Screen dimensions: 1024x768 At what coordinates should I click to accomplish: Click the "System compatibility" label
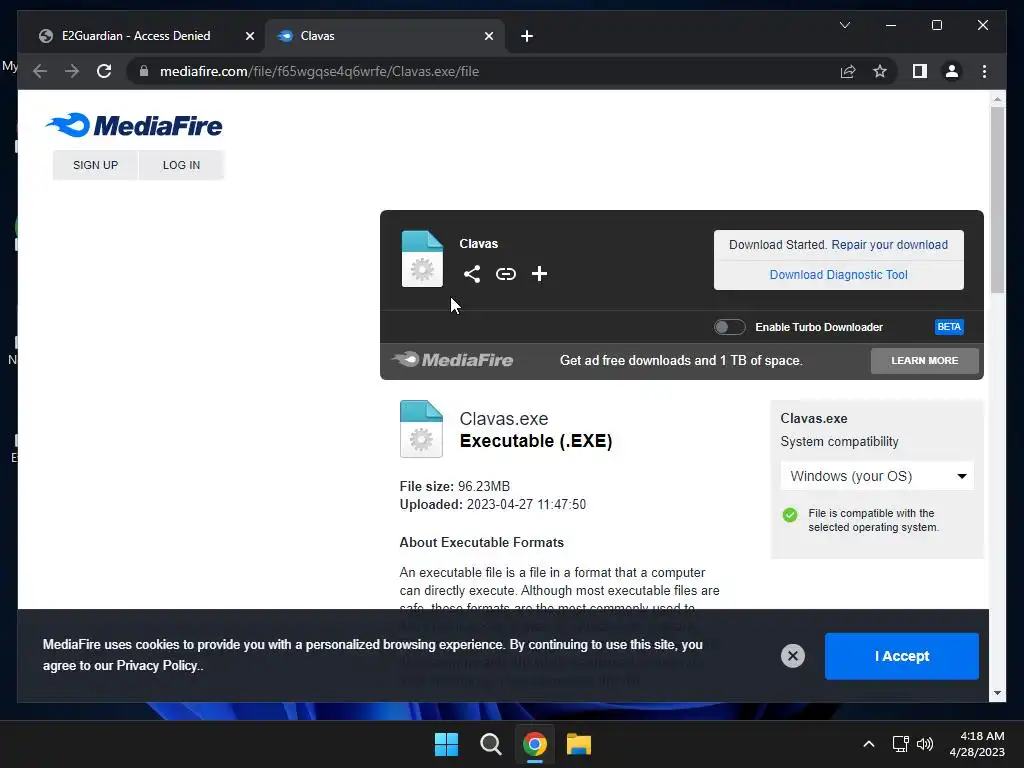pos(839,441)
